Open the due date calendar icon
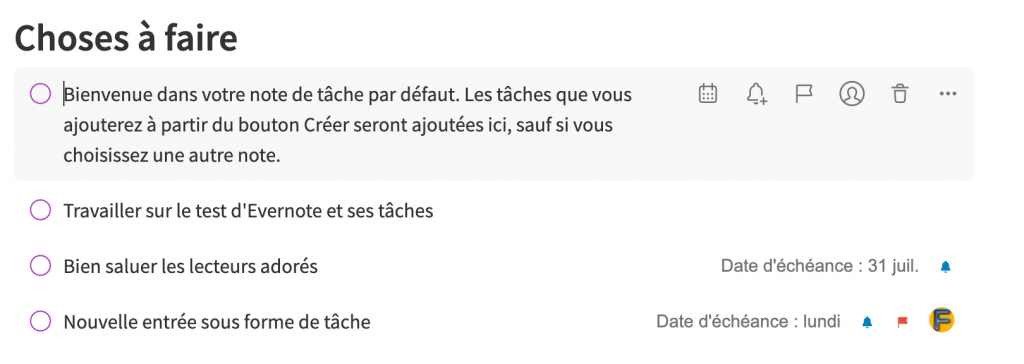The height and width of the screenshot is (364, 1024). click(x=708, y=93)
